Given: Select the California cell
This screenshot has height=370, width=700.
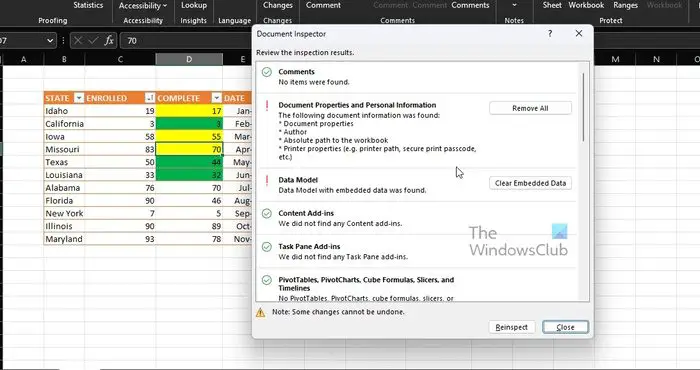Looking at the screenshot, I should 64,124.
